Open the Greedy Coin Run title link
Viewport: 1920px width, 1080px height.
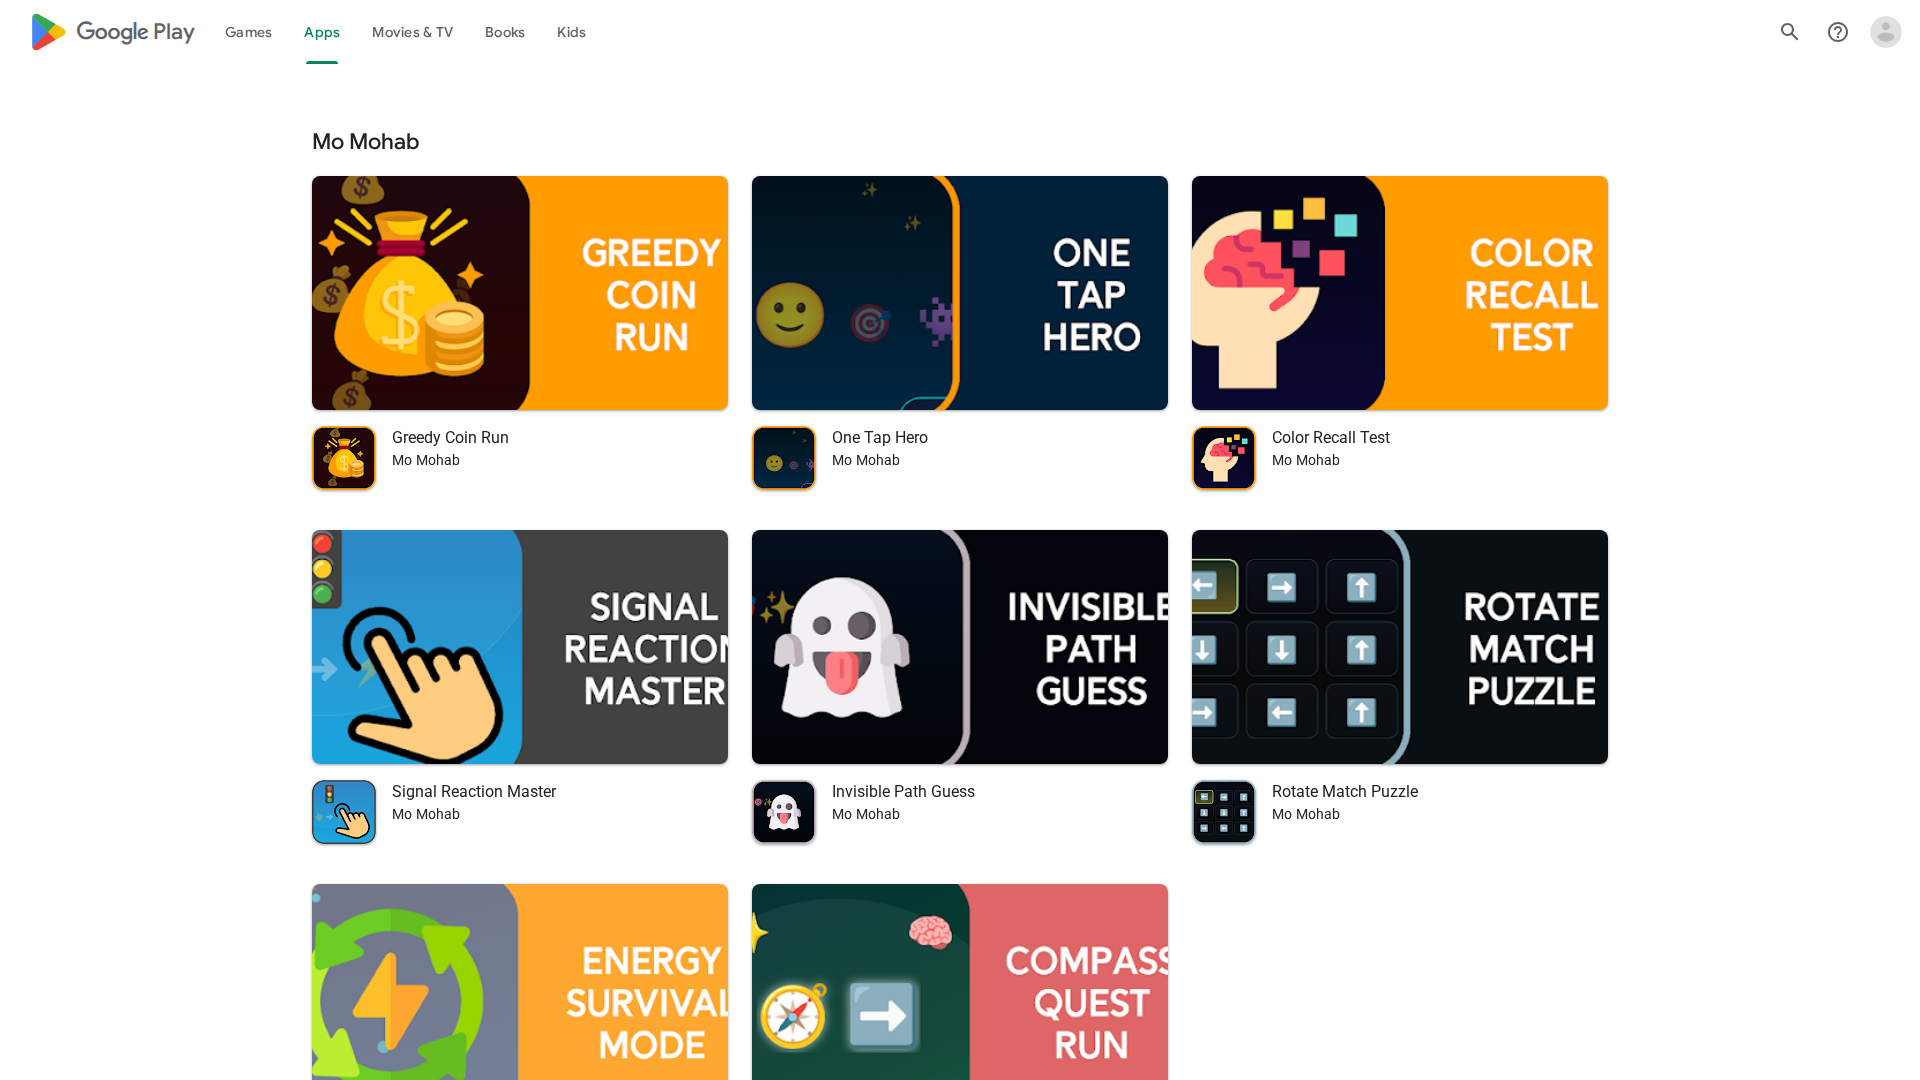(450, 438)
